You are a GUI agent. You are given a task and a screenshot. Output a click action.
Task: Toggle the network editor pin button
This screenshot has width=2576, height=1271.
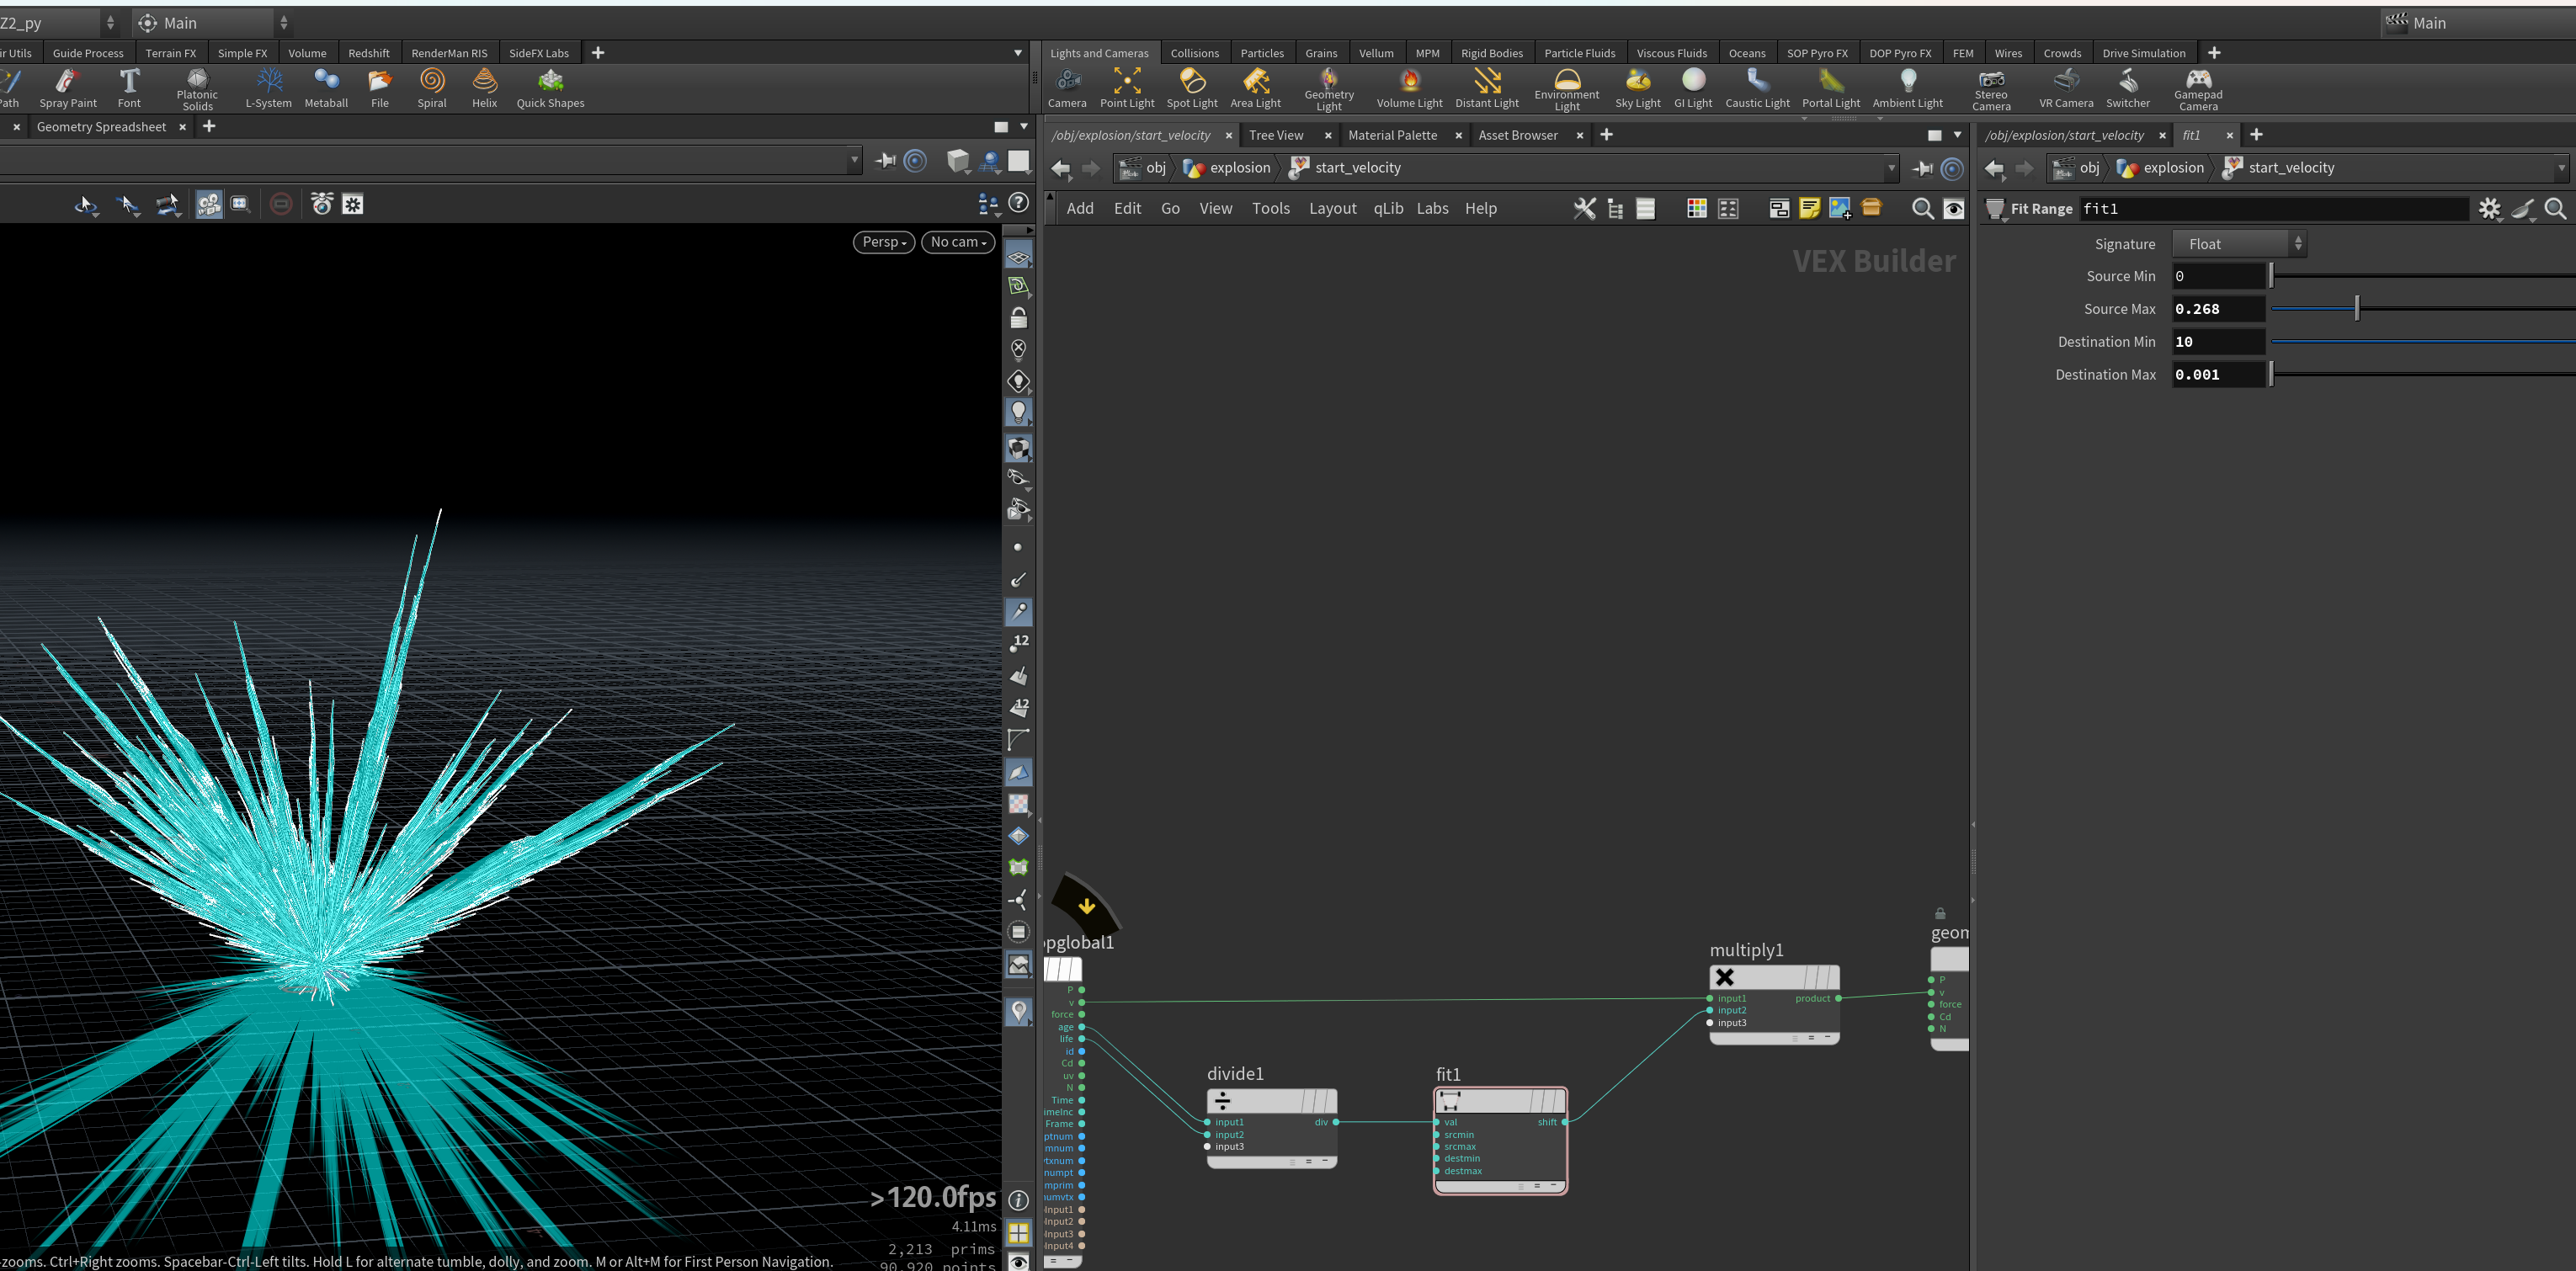coord(1921,168)
